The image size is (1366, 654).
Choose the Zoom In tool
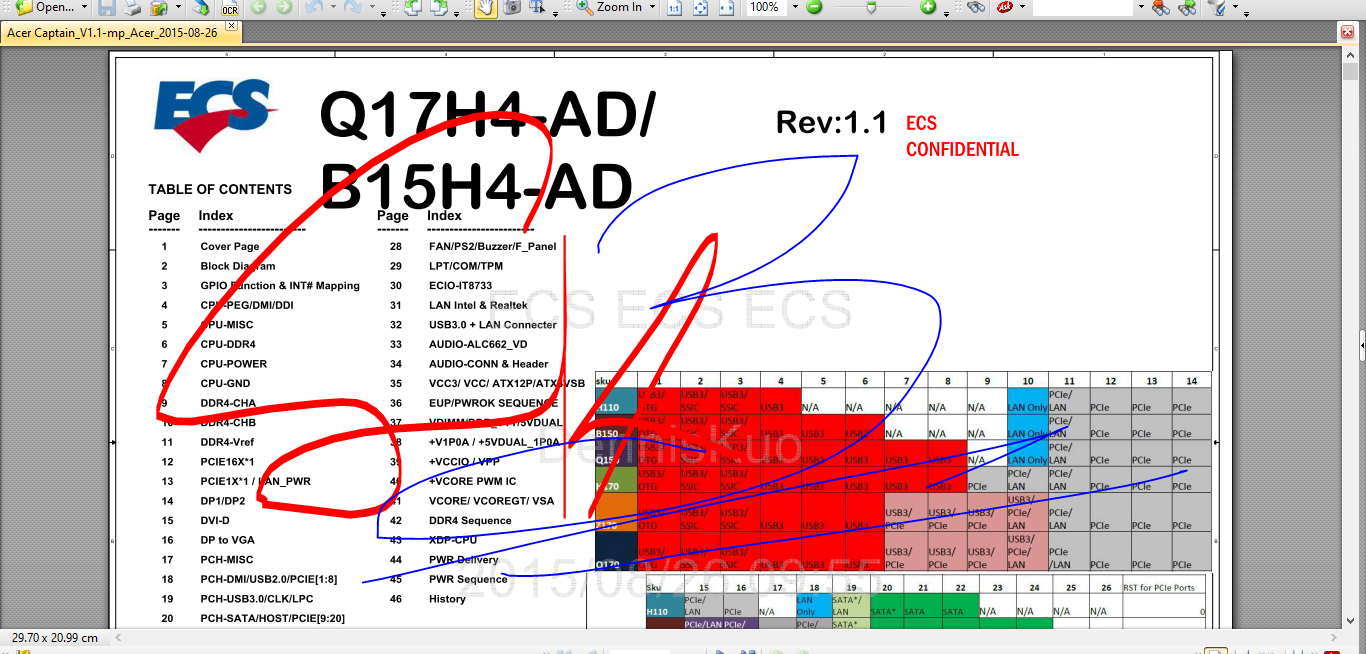pyautogui.click(x=609, y=7)
